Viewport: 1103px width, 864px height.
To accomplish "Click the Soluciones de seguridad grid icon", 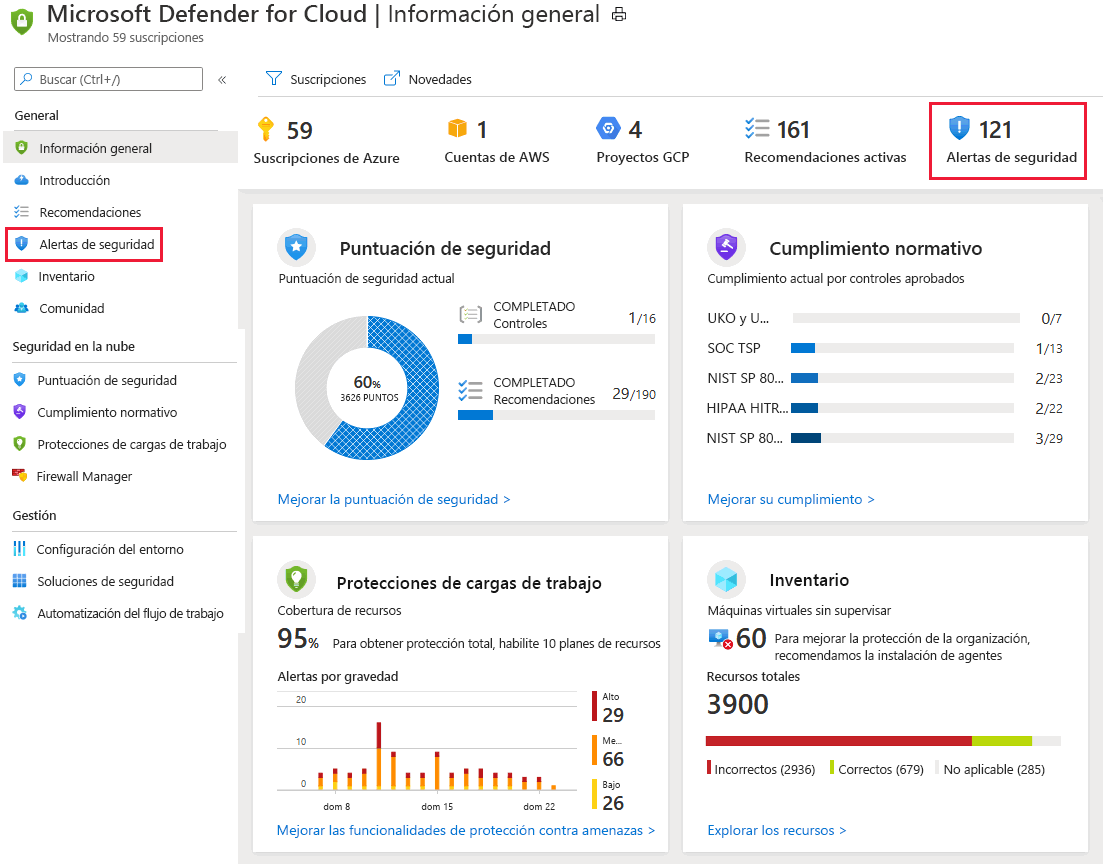I will (x=20, y=581).
